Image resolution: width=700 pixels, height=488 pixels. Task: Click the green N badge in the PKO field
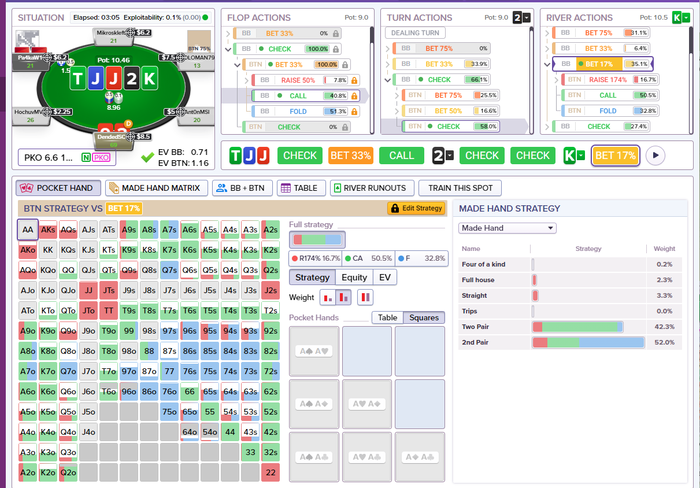pyautogui.click(x=86, y=157)
